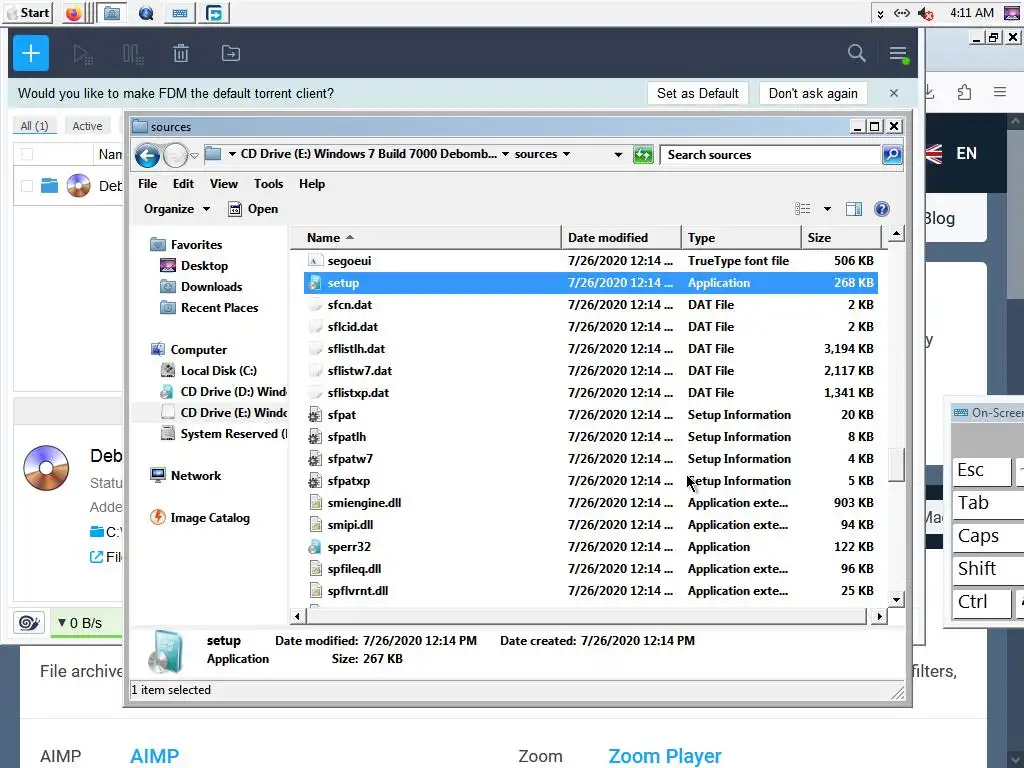Open FDM hamburger main menu

pyautogui.click(x=898, y=54)
